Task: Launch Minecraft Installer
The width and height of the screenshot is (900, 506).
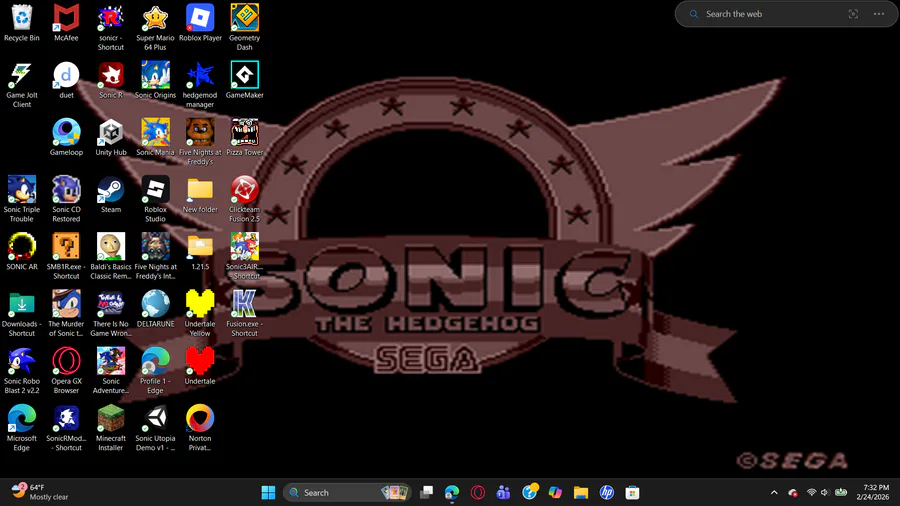Action: tap(111, 428)
